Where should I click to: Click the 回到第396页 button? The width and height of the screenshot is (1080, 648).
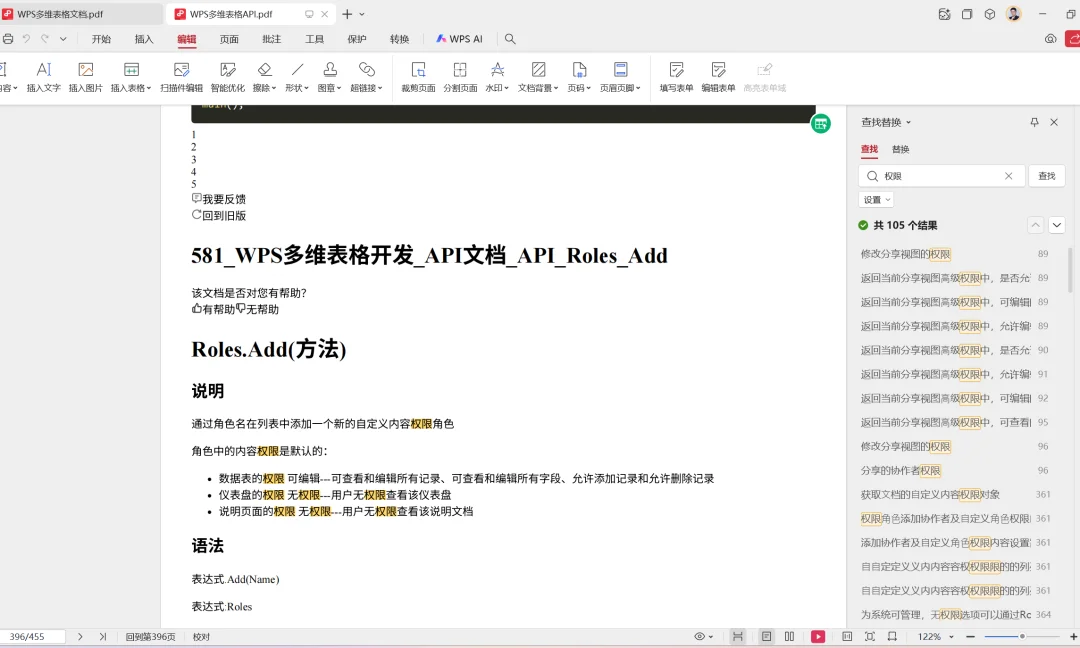150,637
